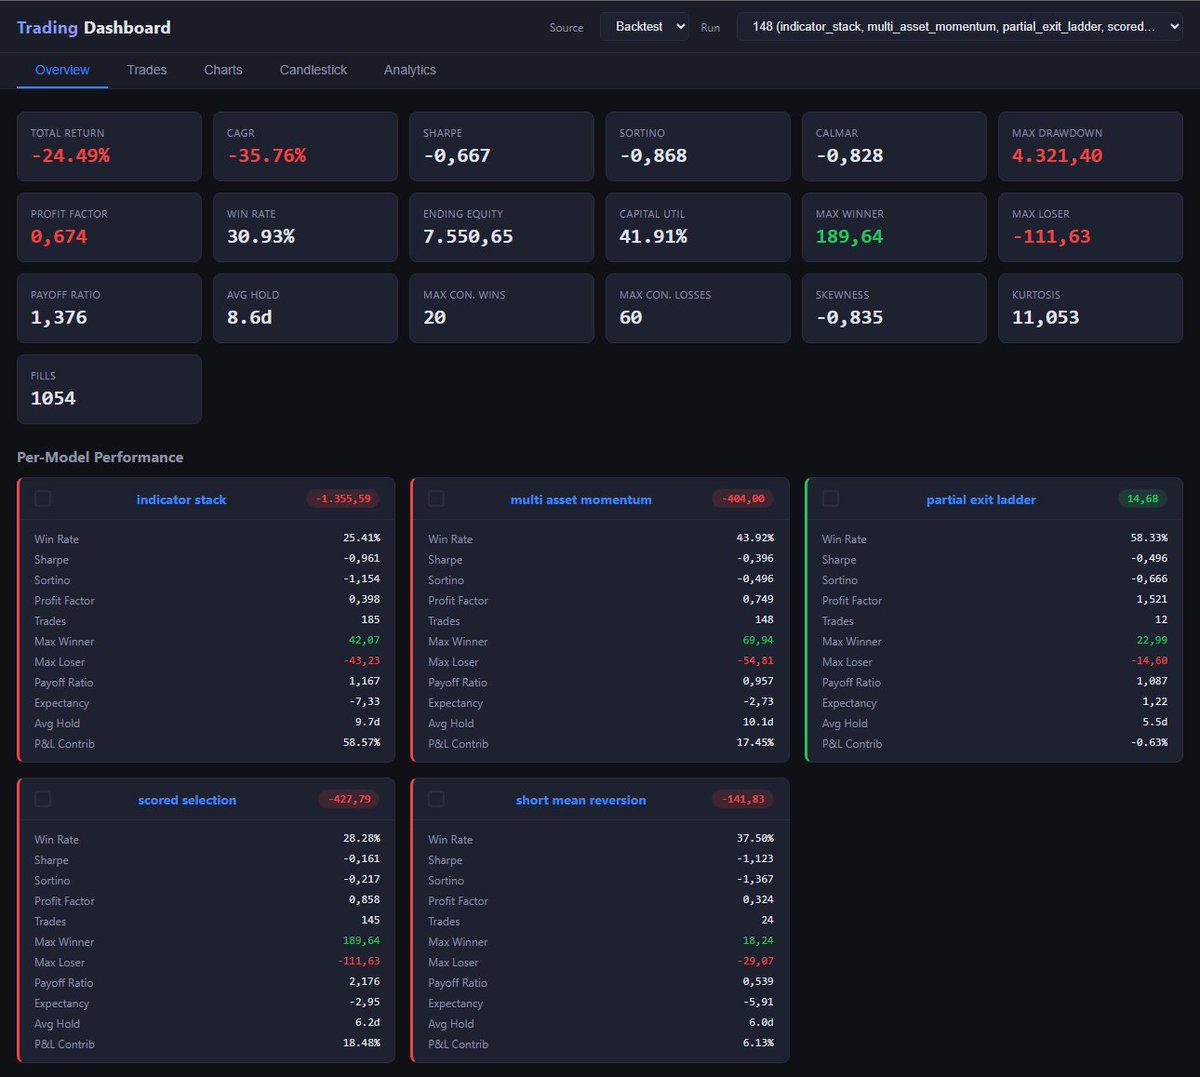Go to the Charts tab
Image resolution: width=1200 pixels, height=1077 pixels.
(222, 69)
